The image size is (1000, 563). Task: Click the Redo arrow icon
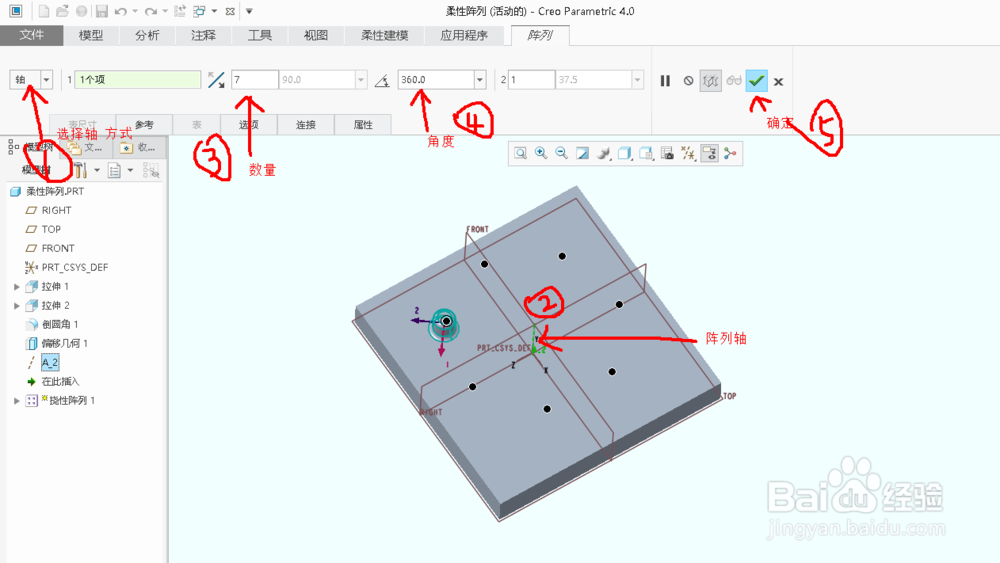(x=151, y=11)
